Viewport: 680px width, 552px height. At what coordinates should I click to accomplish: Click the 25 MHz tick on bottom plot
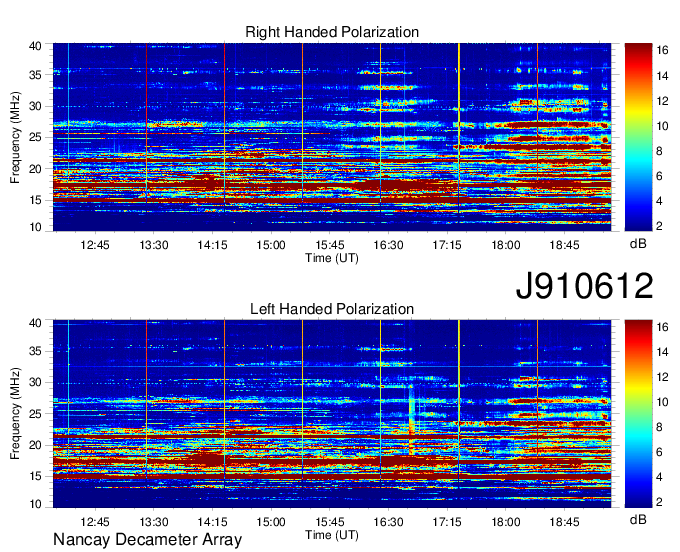pyautogui.click(x=35, y=415)
